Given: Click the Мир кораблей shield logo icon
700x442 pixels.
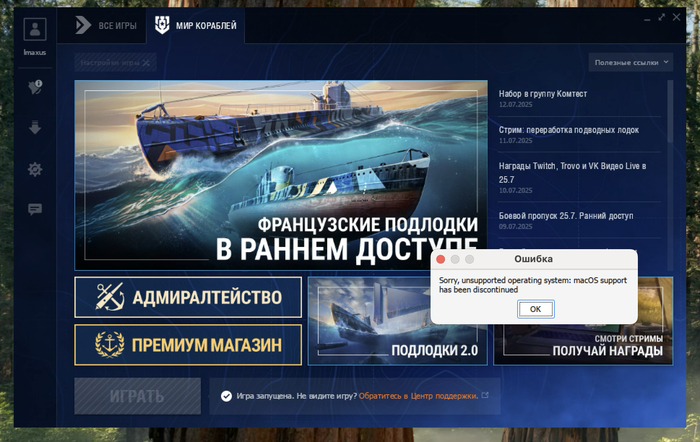Looking at the screenshot, I should pos(162,23).
